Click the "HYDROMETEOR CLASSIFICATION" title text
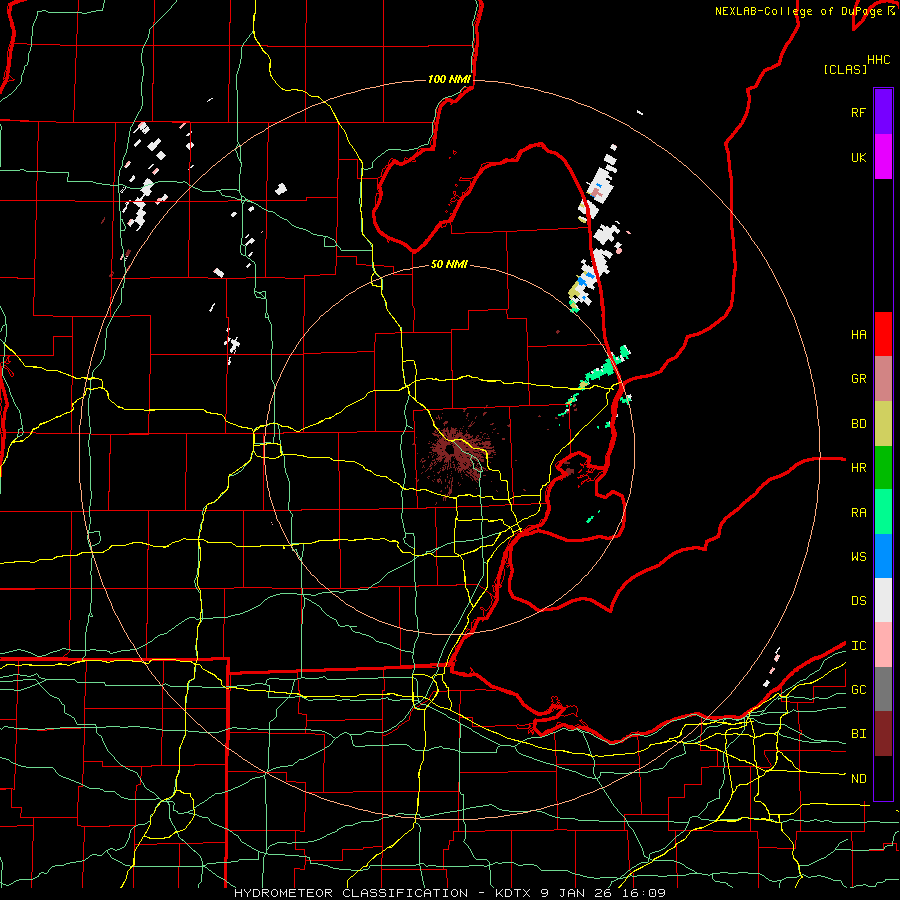 tap(351, 893)
